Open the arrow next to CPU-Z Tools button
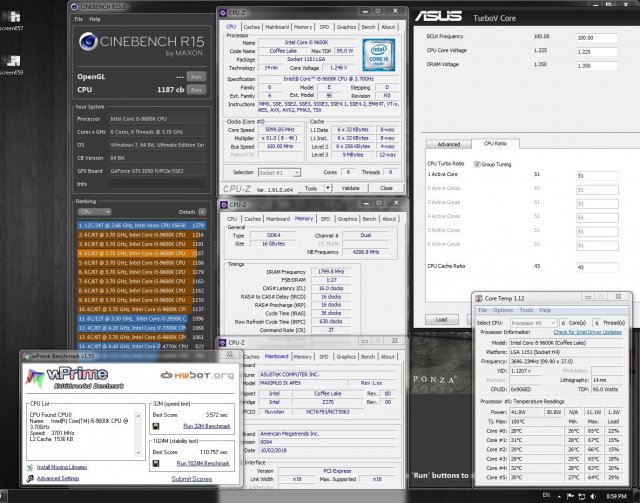The width and height of the screenshot is (640, 503). [327, 188]
